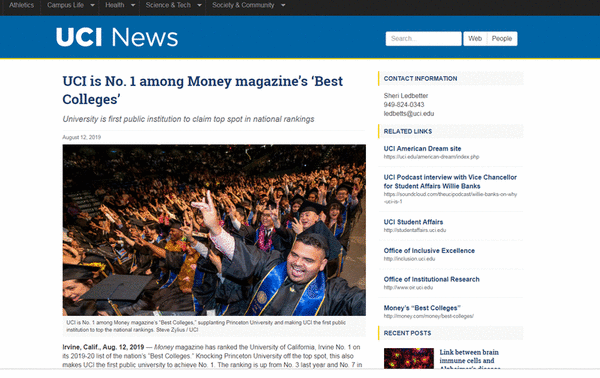Select the Campus Life menu item
600x378 pixels.
point(65,5)
